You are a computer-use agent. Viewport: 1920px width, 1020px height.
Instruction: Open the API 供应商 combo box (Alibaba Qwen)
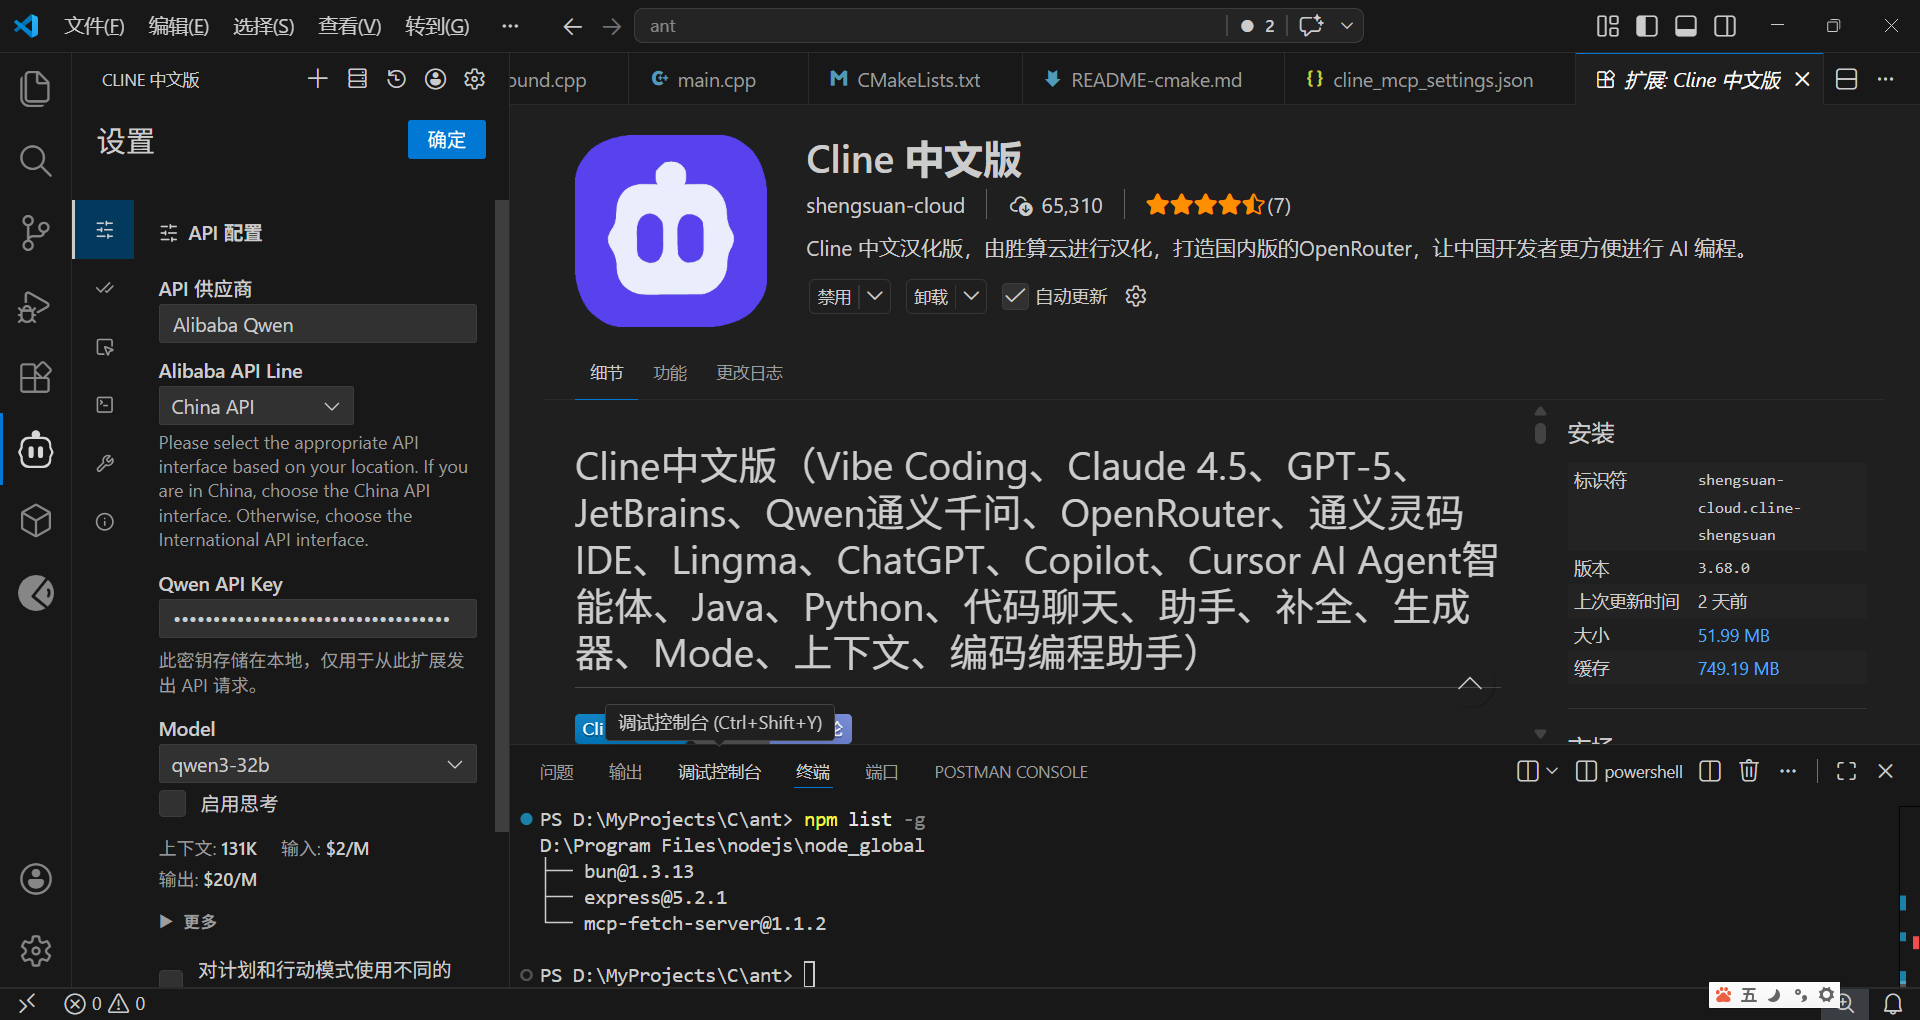(x=318, y=324)
